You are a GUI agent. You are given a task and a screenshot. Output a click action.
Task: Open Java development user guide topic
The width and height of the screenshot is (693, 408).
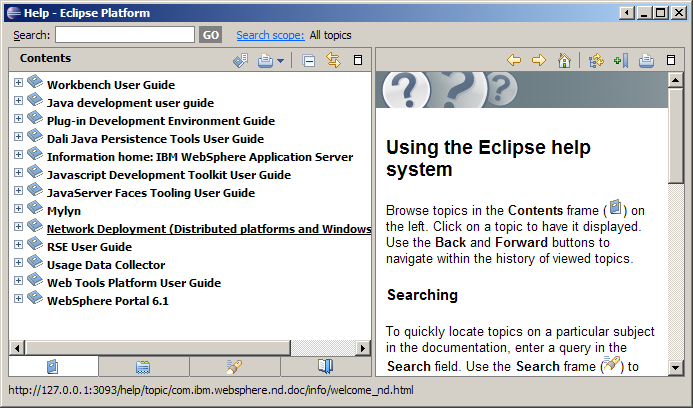click(130, 103)
